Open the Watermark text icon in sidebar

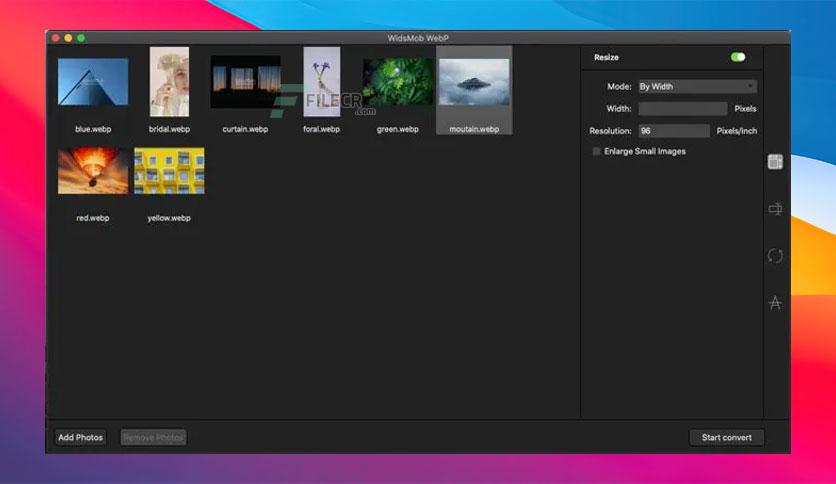[775, 303]
